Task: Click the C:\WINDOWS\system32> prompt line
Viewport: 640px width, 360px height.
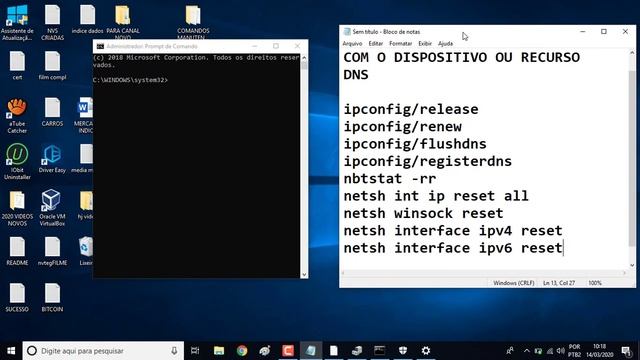Action: point(130,80)
